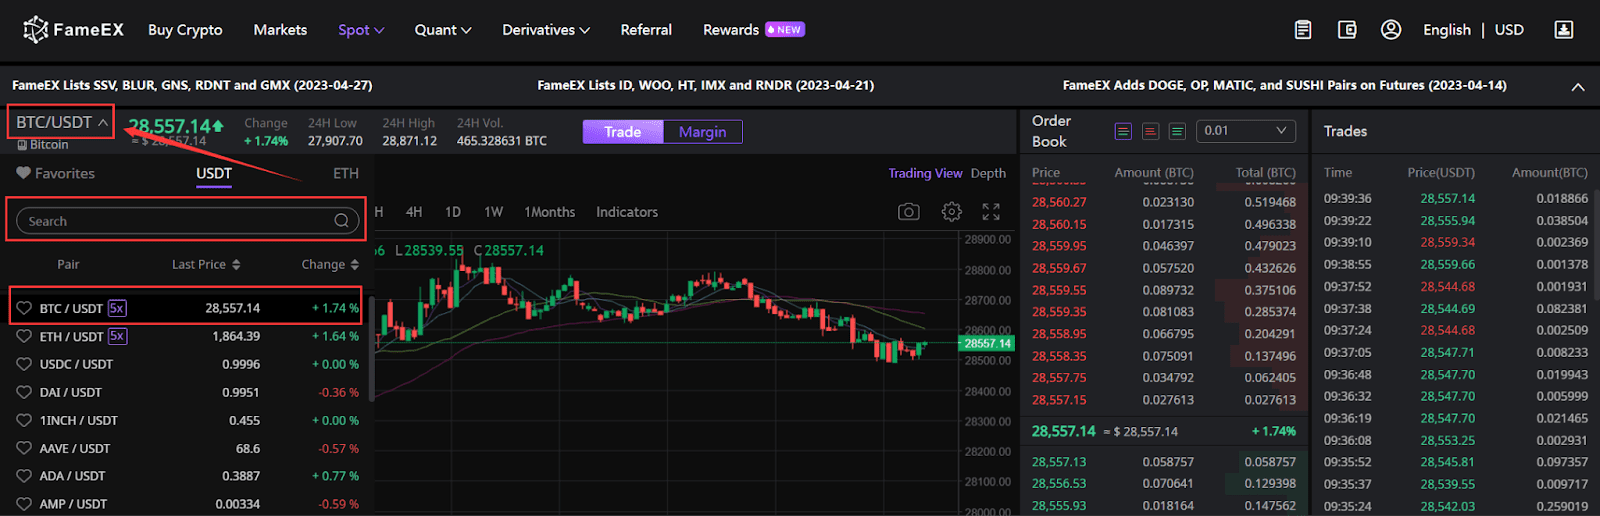Switch to Favorites tab
This screenshot has width=1600, height=516.
tap(56, 173)
